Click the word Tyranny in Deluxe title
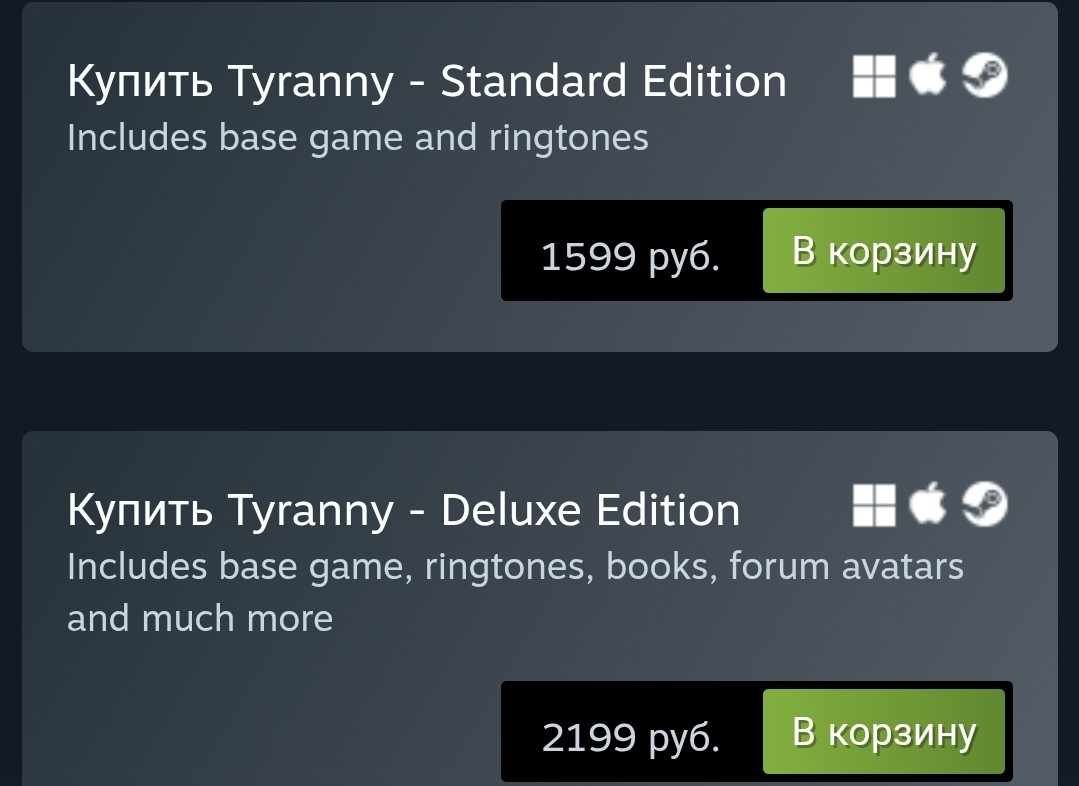 tap(310, 512)
